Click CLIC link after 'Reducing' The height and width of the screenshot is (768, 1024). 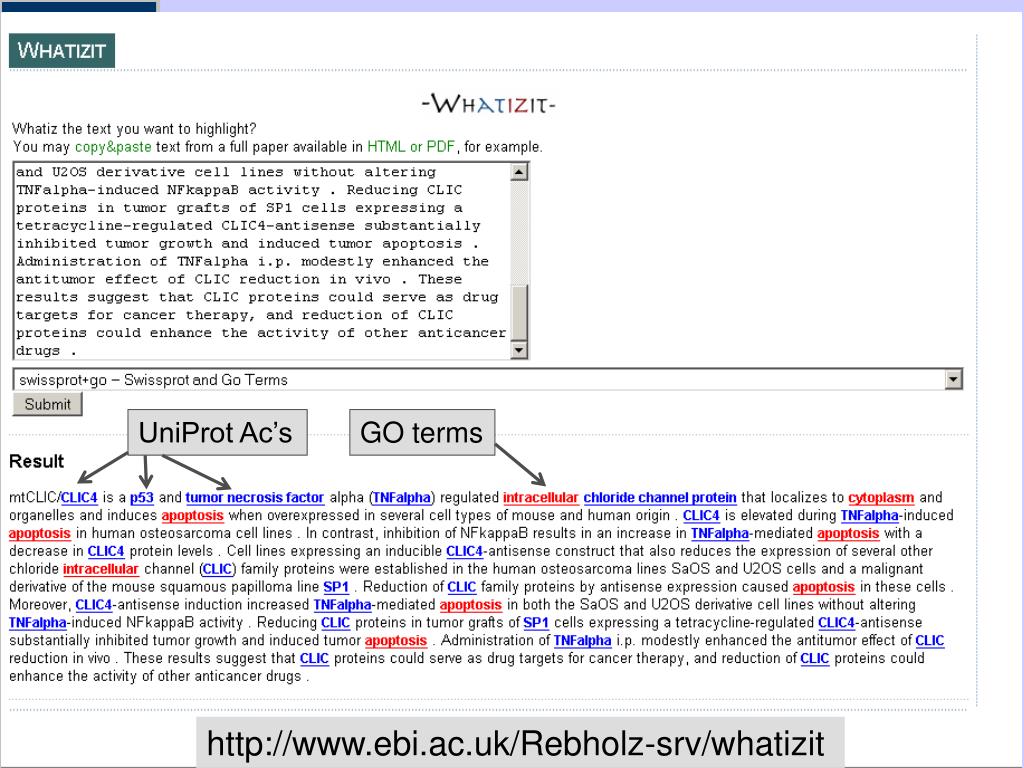(336, 622)
